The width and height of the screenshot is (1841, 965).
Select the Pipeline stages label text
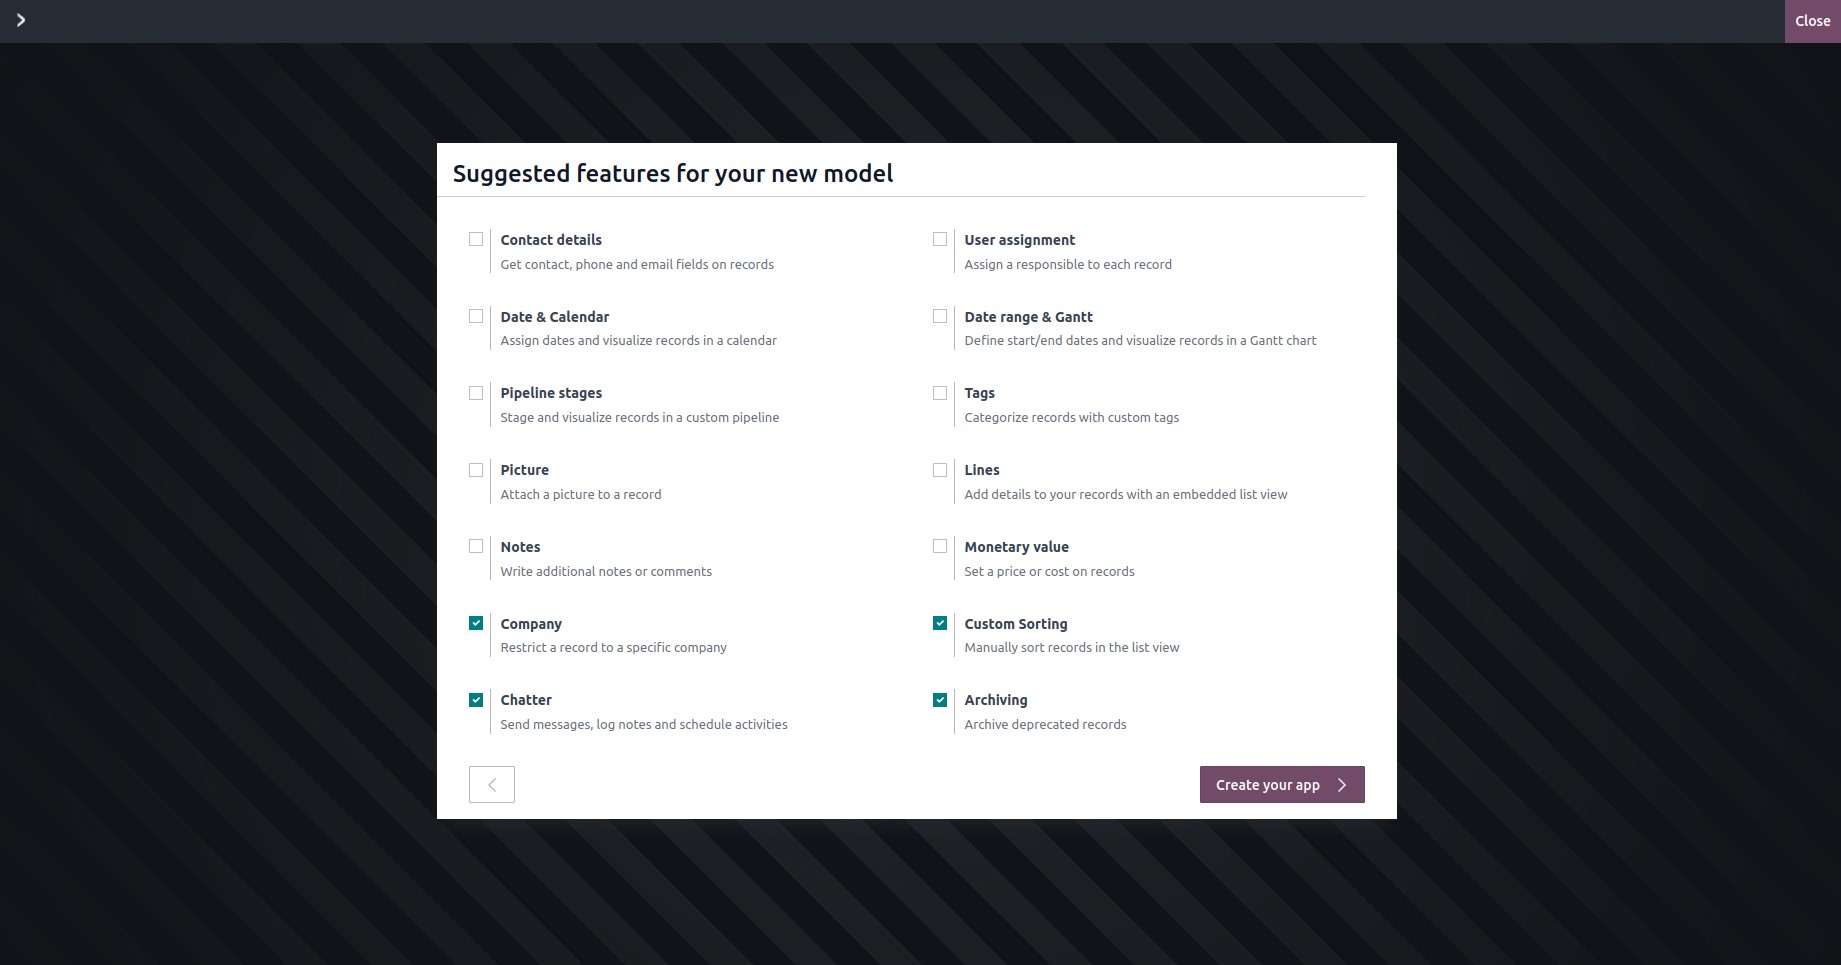coord(551,393)
